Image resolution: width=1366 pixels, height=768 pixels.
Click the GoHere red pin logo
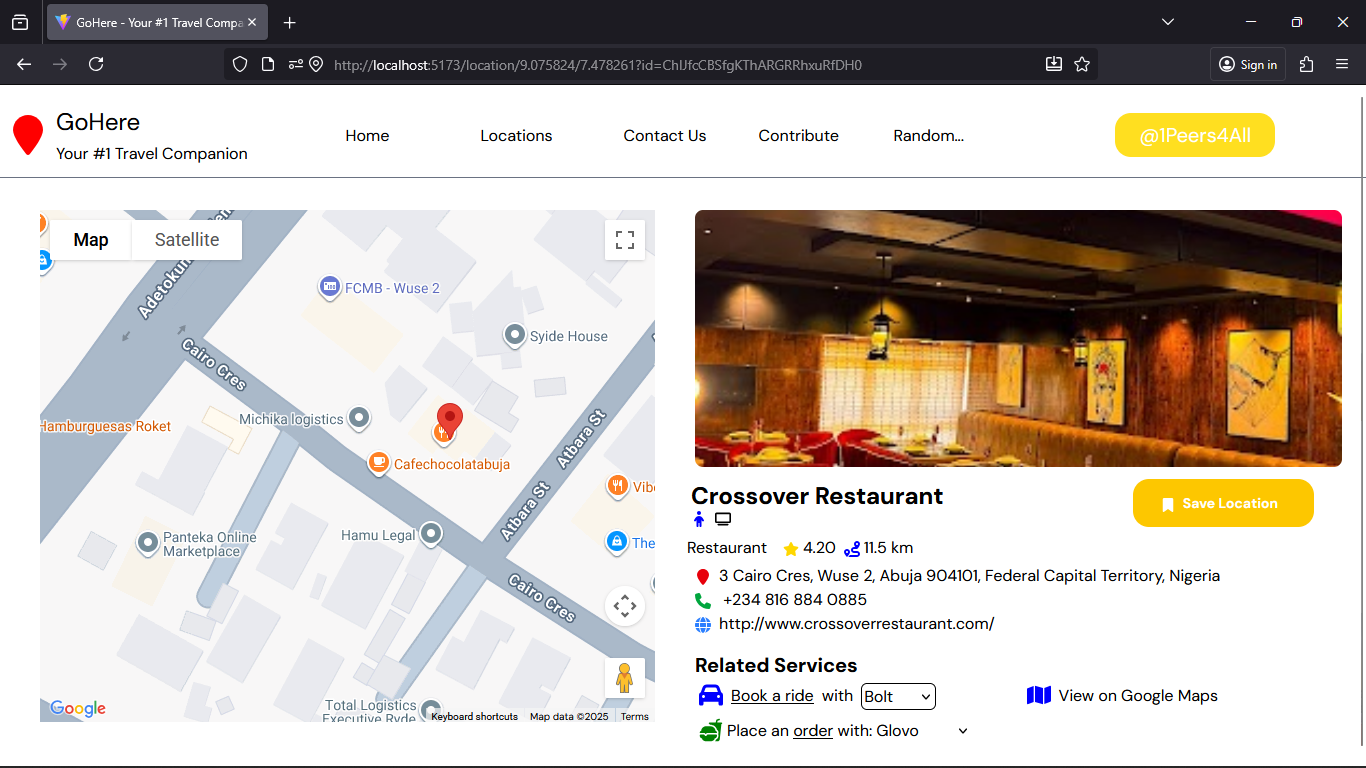tap(28, 135)
